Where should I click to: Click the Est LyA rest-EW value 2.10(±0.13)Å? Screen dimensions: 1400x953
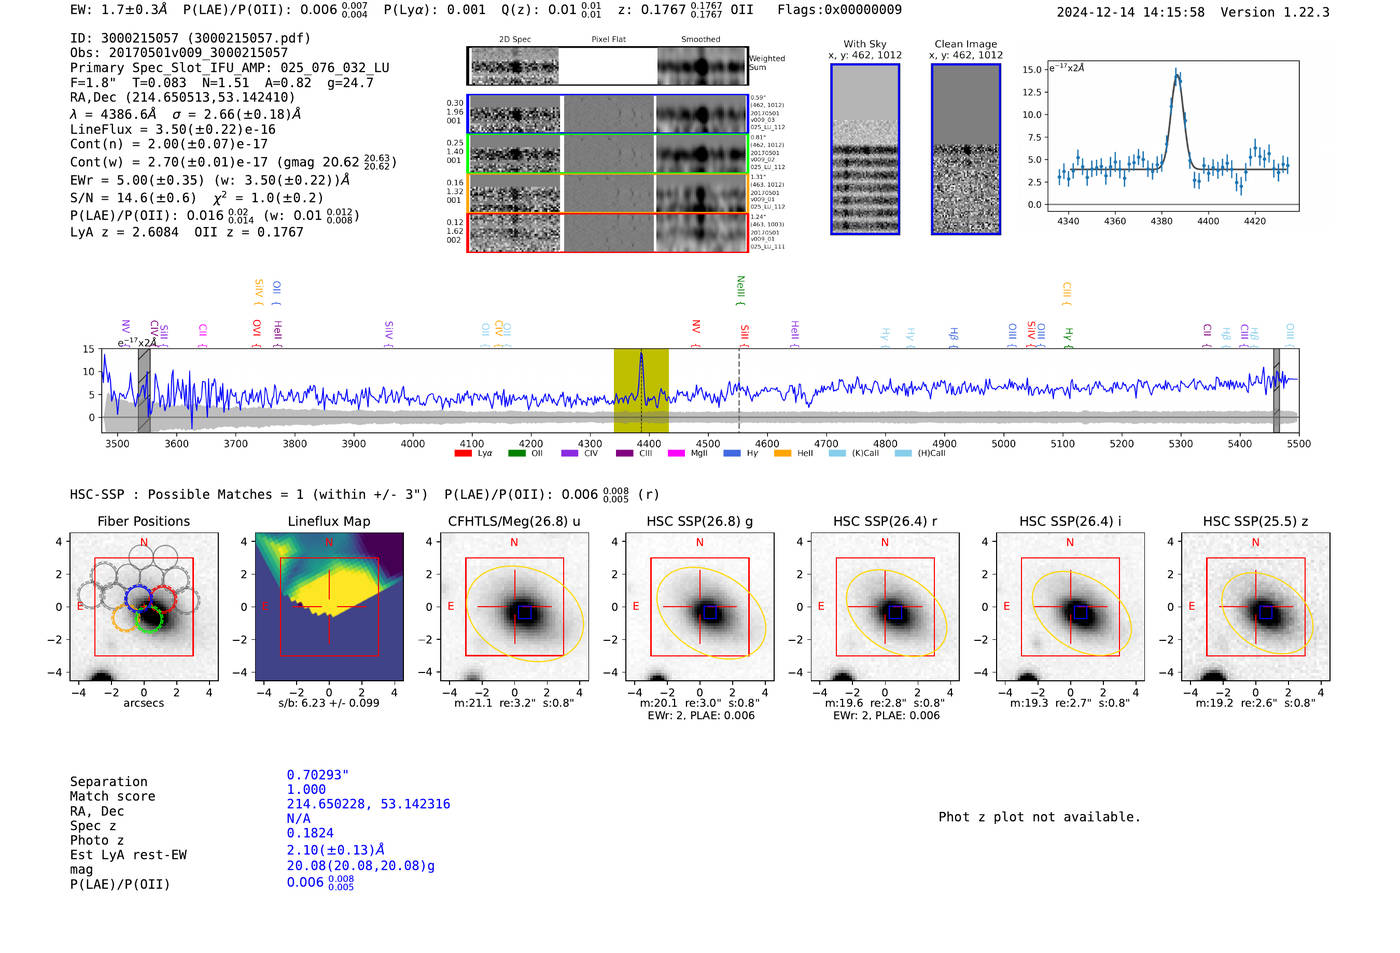coord(336,850)
